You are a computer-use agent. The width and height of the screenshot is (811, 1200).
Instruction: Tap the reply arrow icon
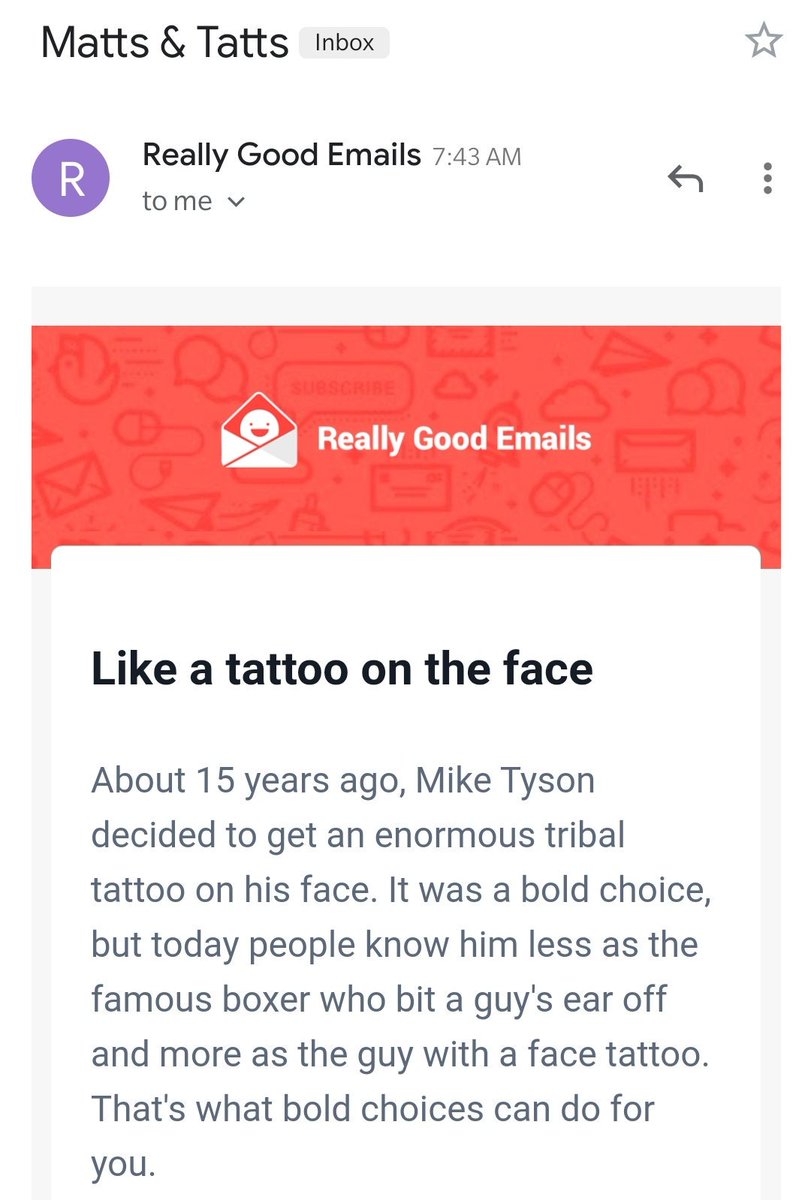pos(685,180)
